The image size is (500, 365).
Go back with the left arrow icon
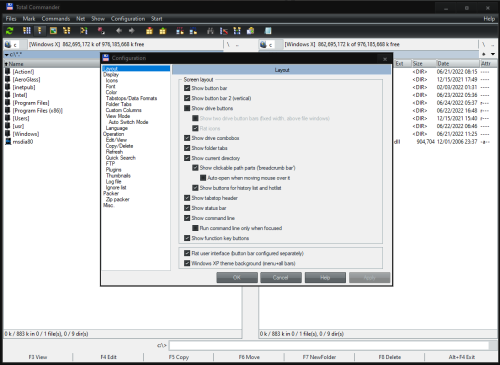pyautogui.click(x=119, y=31)
